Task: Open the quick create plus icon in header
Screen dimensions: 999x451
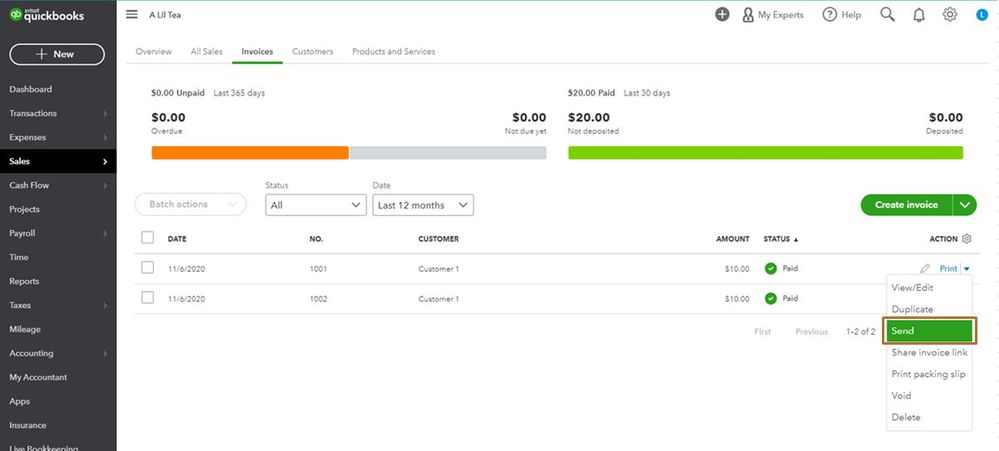Action: tap(722, 15)
